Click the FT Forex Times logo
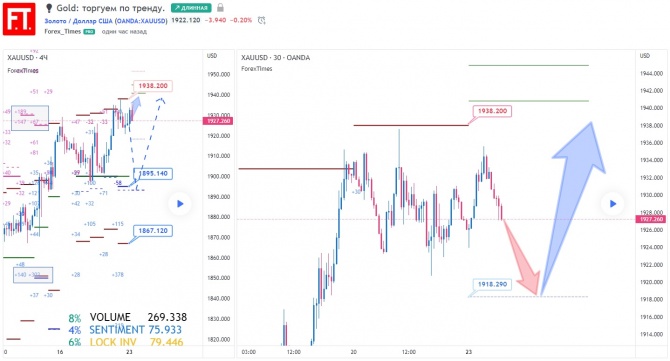The image size is (670, 361). coord(19,19)
